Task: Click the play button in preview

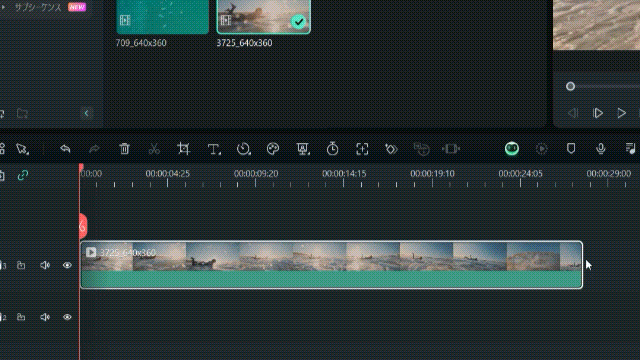Action: (621, 113)
